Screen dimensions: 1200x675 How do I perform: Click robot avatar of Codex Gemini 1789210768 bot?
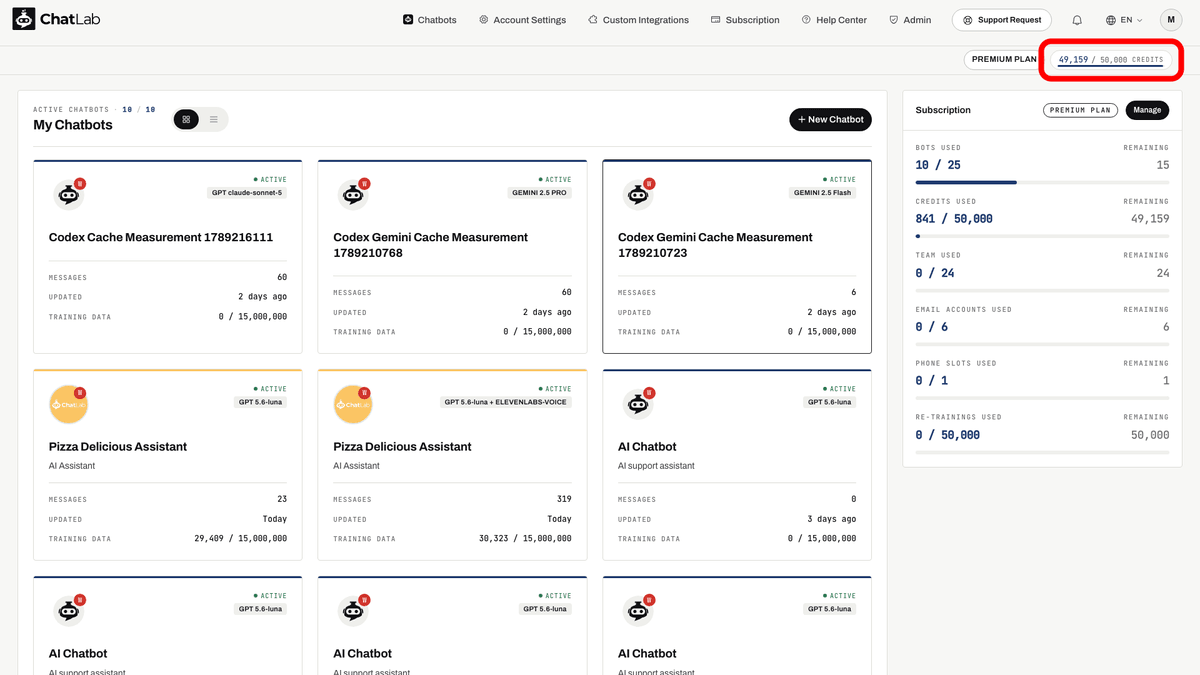tap(352, 194)
